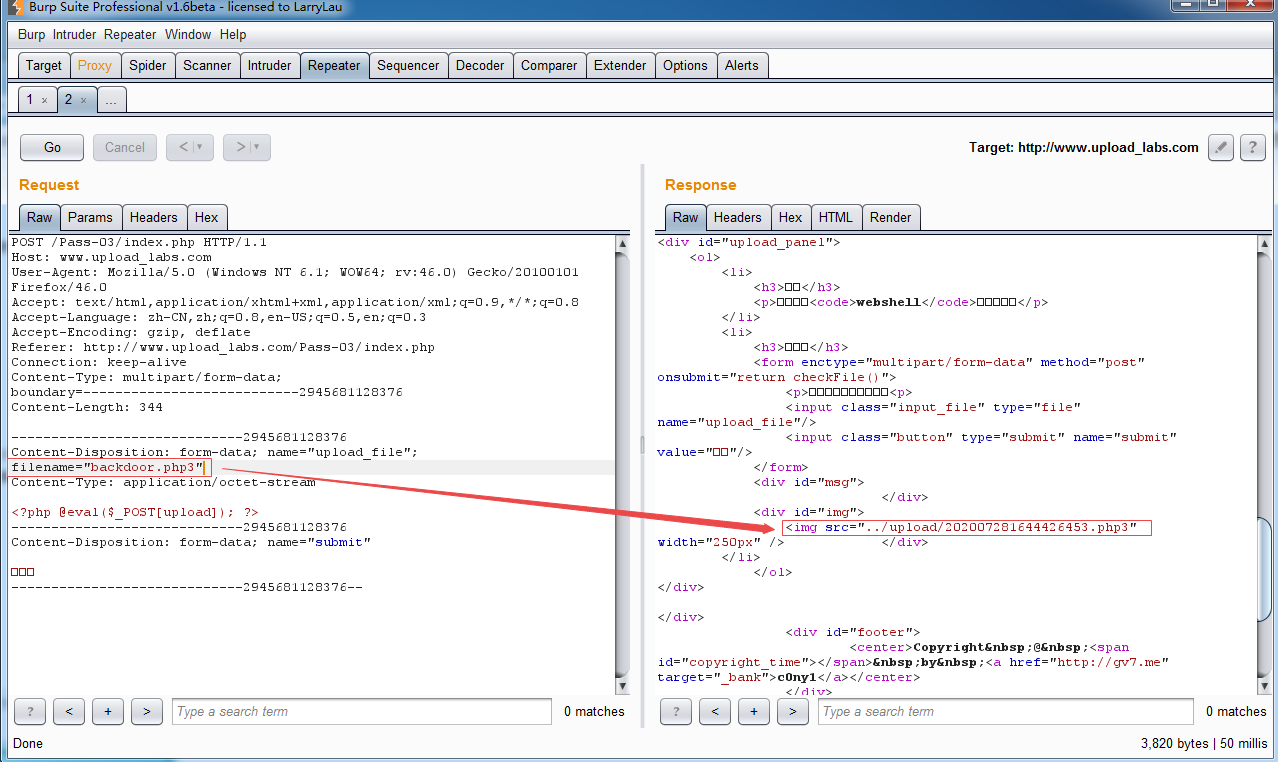The height and width of the screenshot is (762, 1278).
Task: Switch to the Options tab
Action: (x=685, y=65)
